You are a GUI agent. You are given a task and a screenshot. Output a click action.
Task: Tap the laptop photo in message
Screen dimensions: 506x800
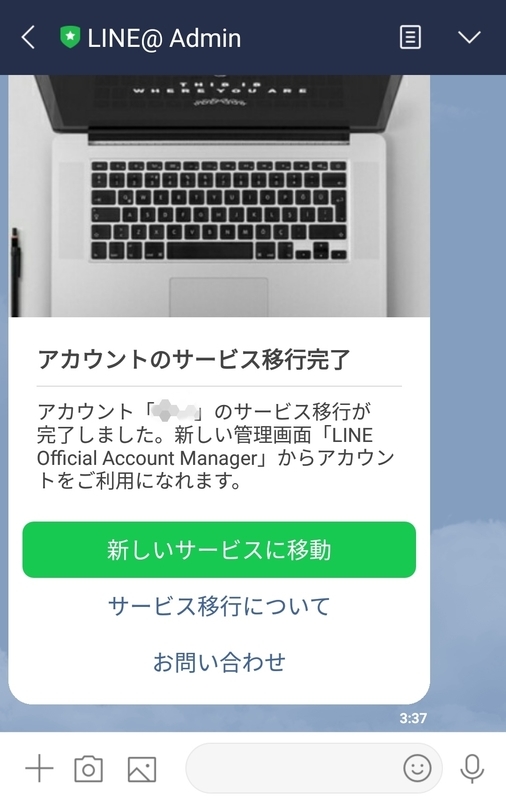tap(219, 196)
